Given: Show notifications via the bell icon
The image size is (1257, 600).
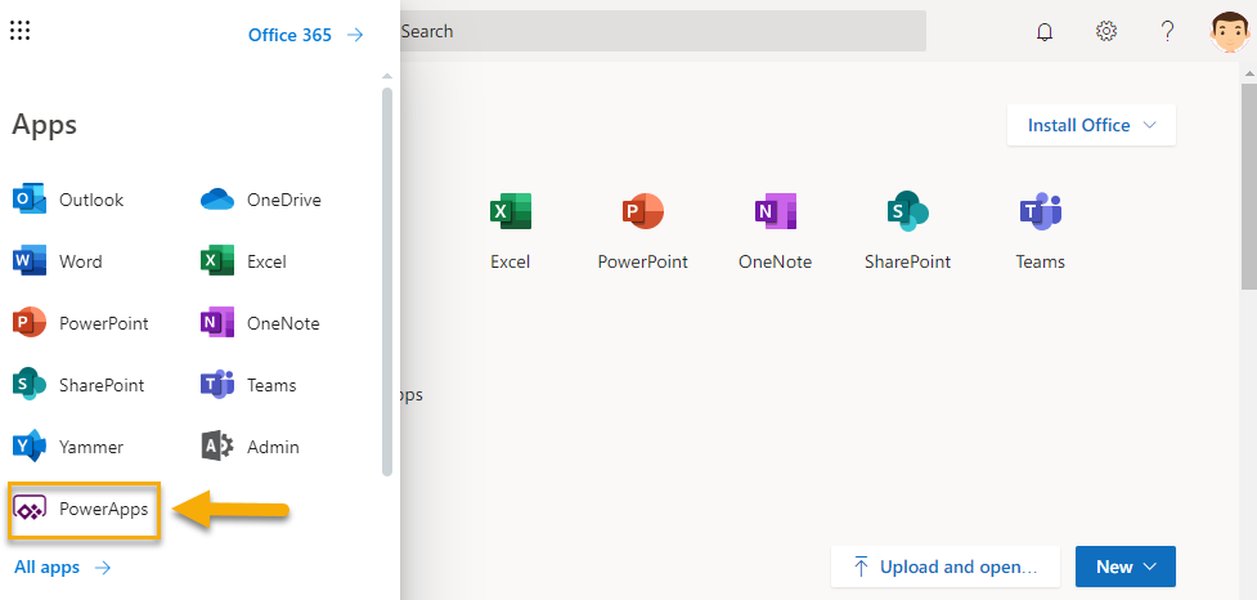Looking at the screenshot, I should tap(1044, 31).
